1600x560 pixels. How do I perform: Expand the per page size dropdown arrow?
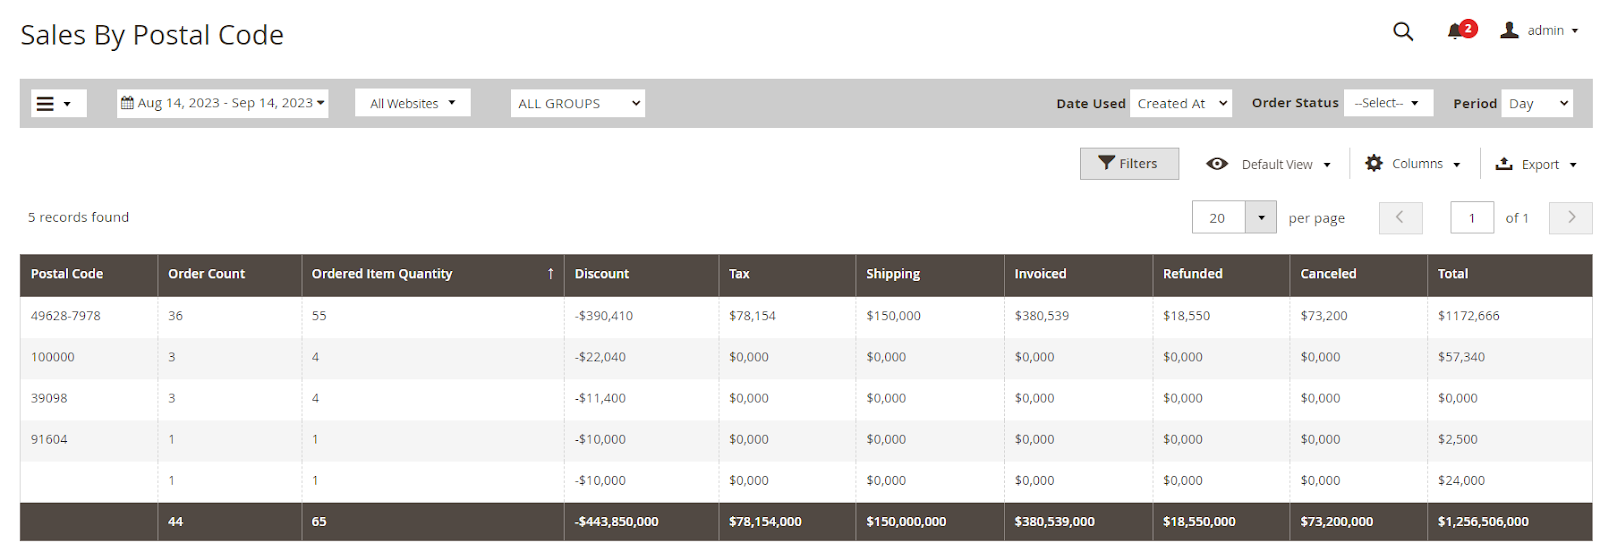[1261, 217]
